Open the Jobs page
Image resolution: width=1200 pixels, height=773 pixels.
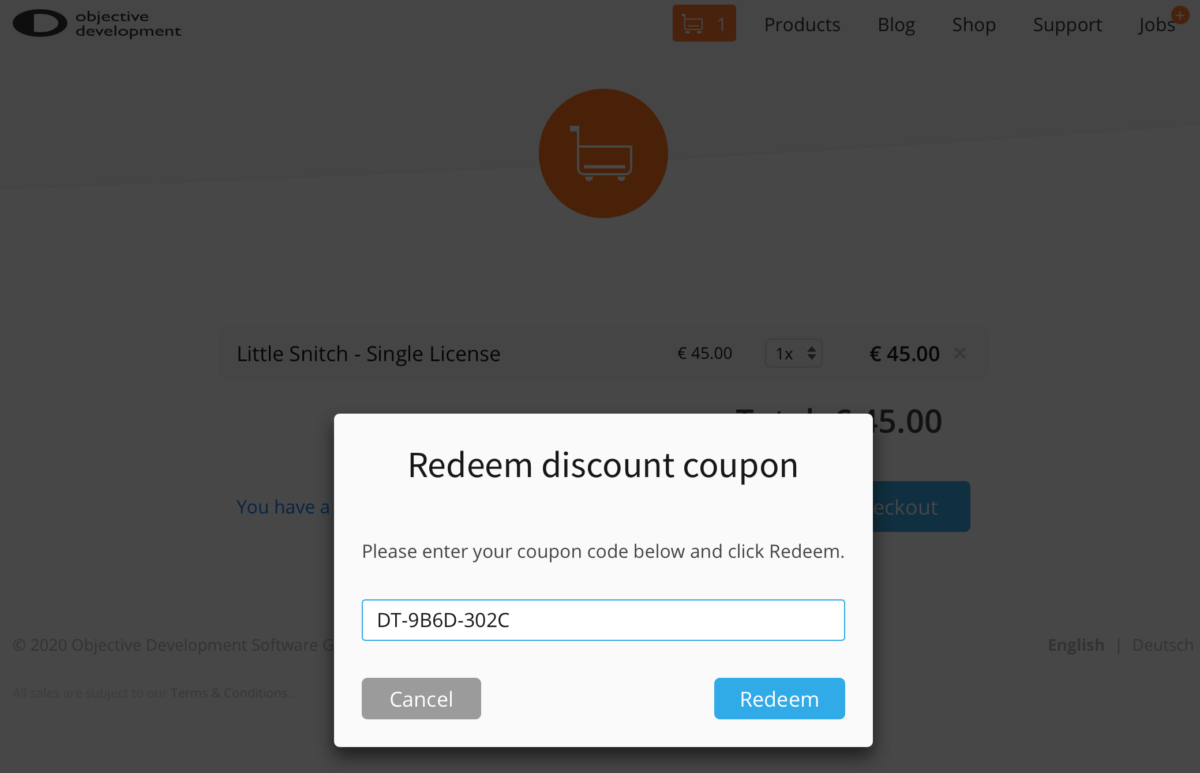pyautogui.click(x=1156, y=26)
